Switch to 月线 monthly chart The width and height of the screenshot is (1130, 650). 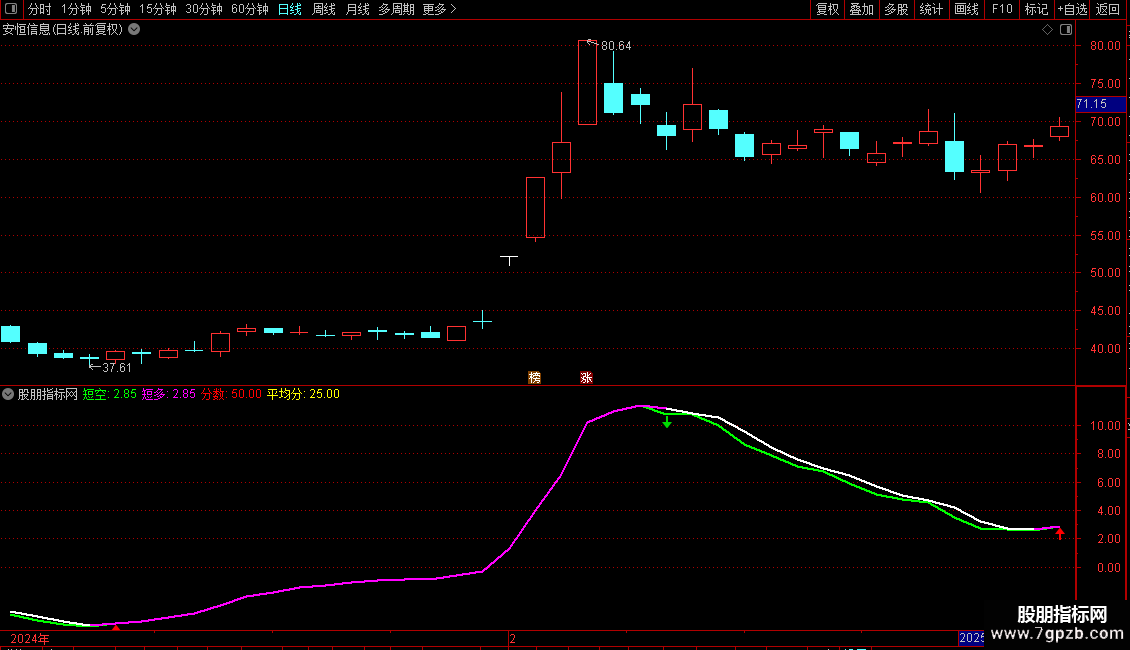(357, 9)
